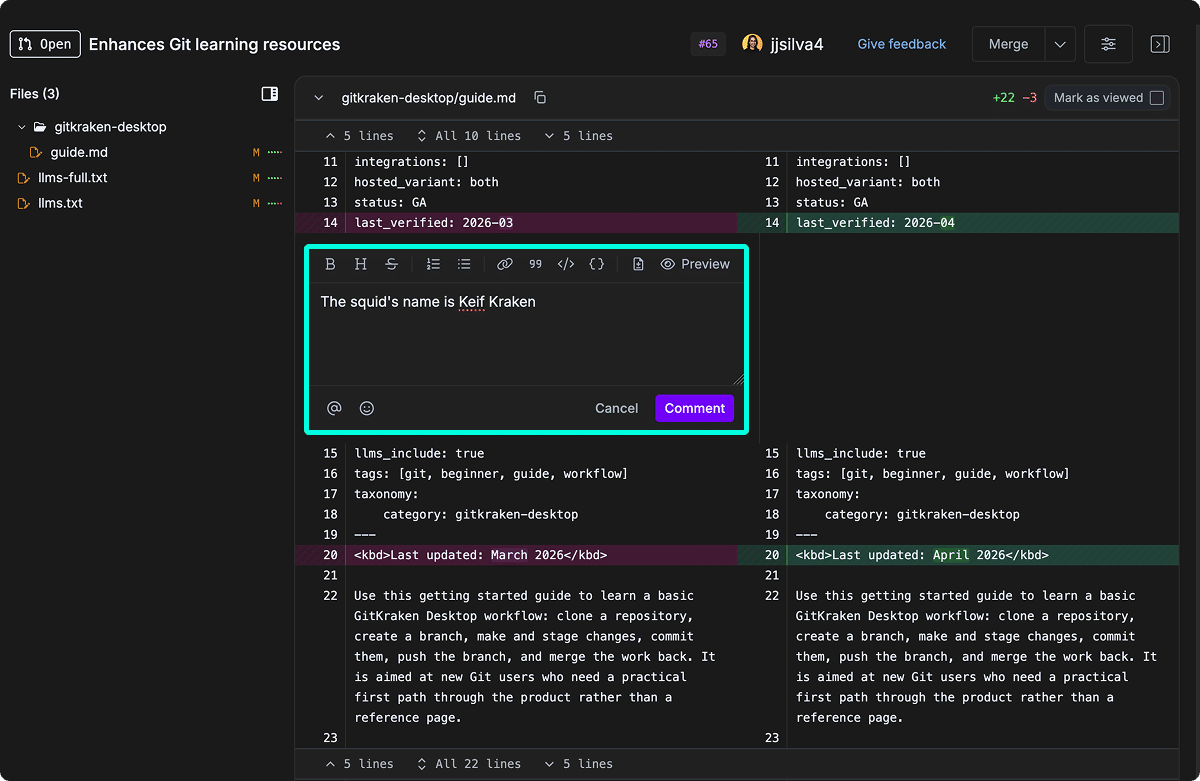Image resolution: width=1200 pixels, height=781 pixels.
Task: Expand 5 lines down at bottom of diff
Action: [x=578, y=764]
